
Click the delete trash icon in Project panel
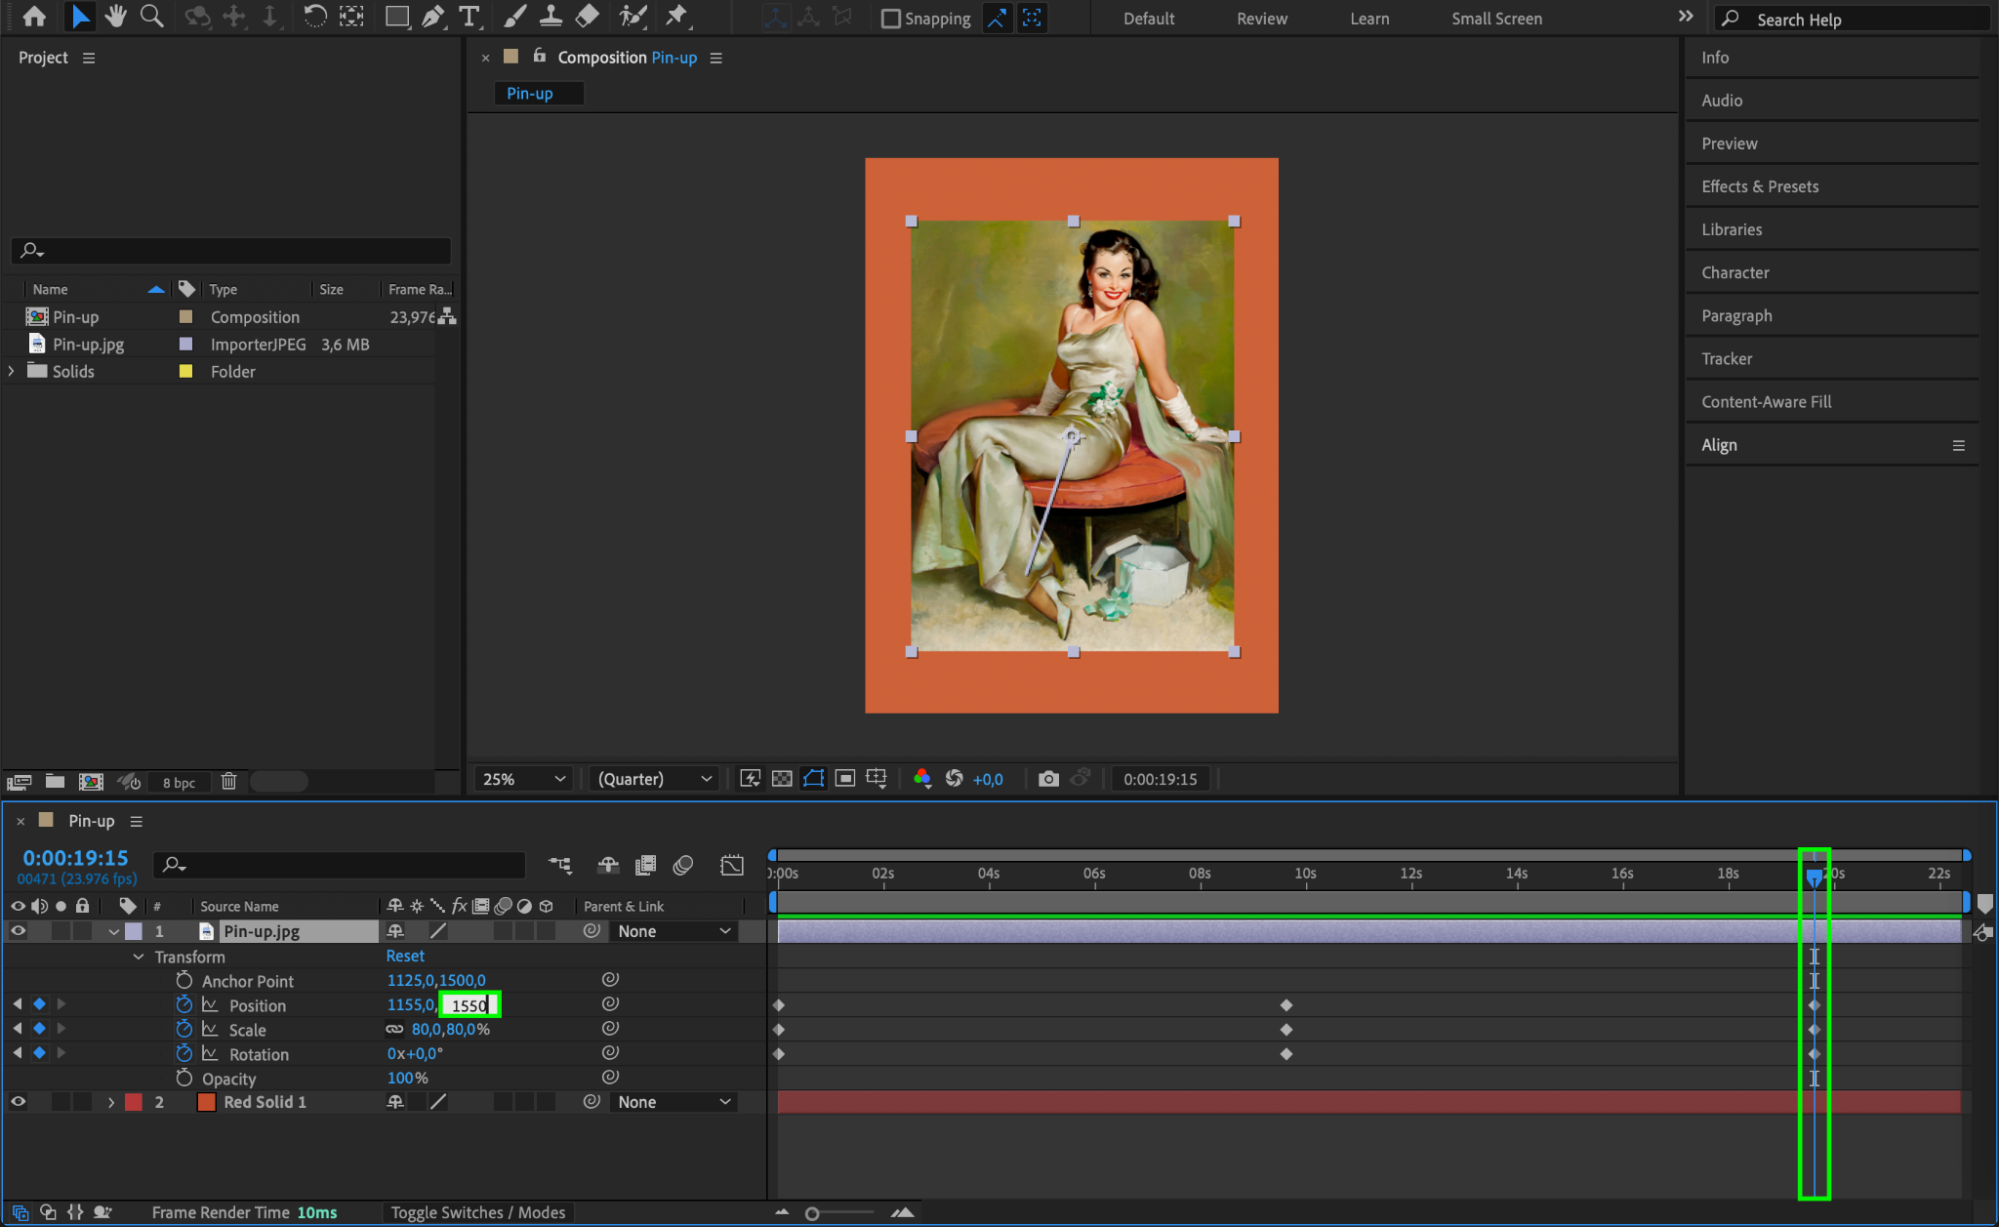(x=229, y=782)
